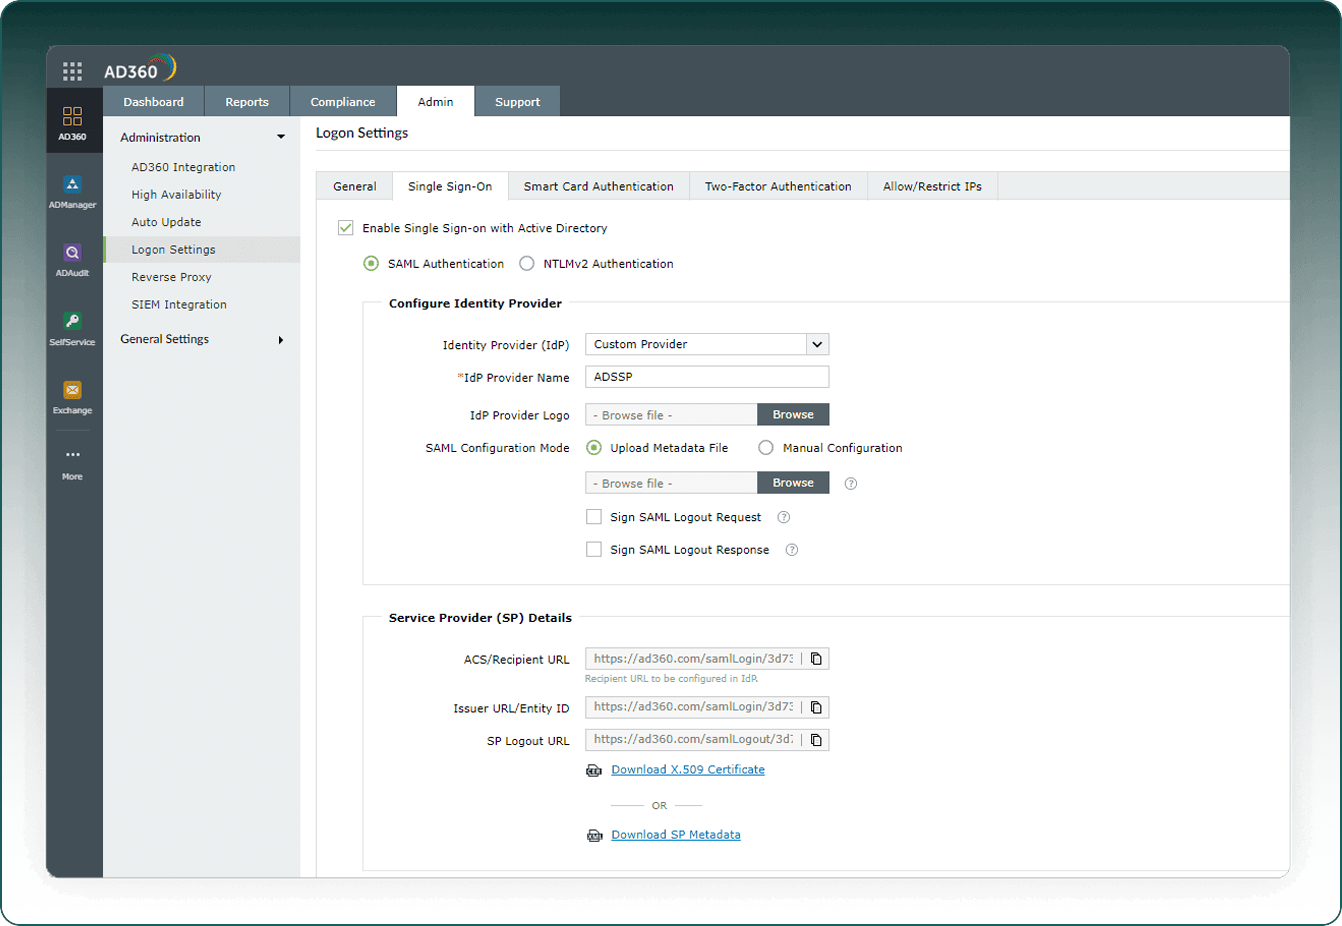
Task: Choose Manual Configuration mode
Action: 766,448
